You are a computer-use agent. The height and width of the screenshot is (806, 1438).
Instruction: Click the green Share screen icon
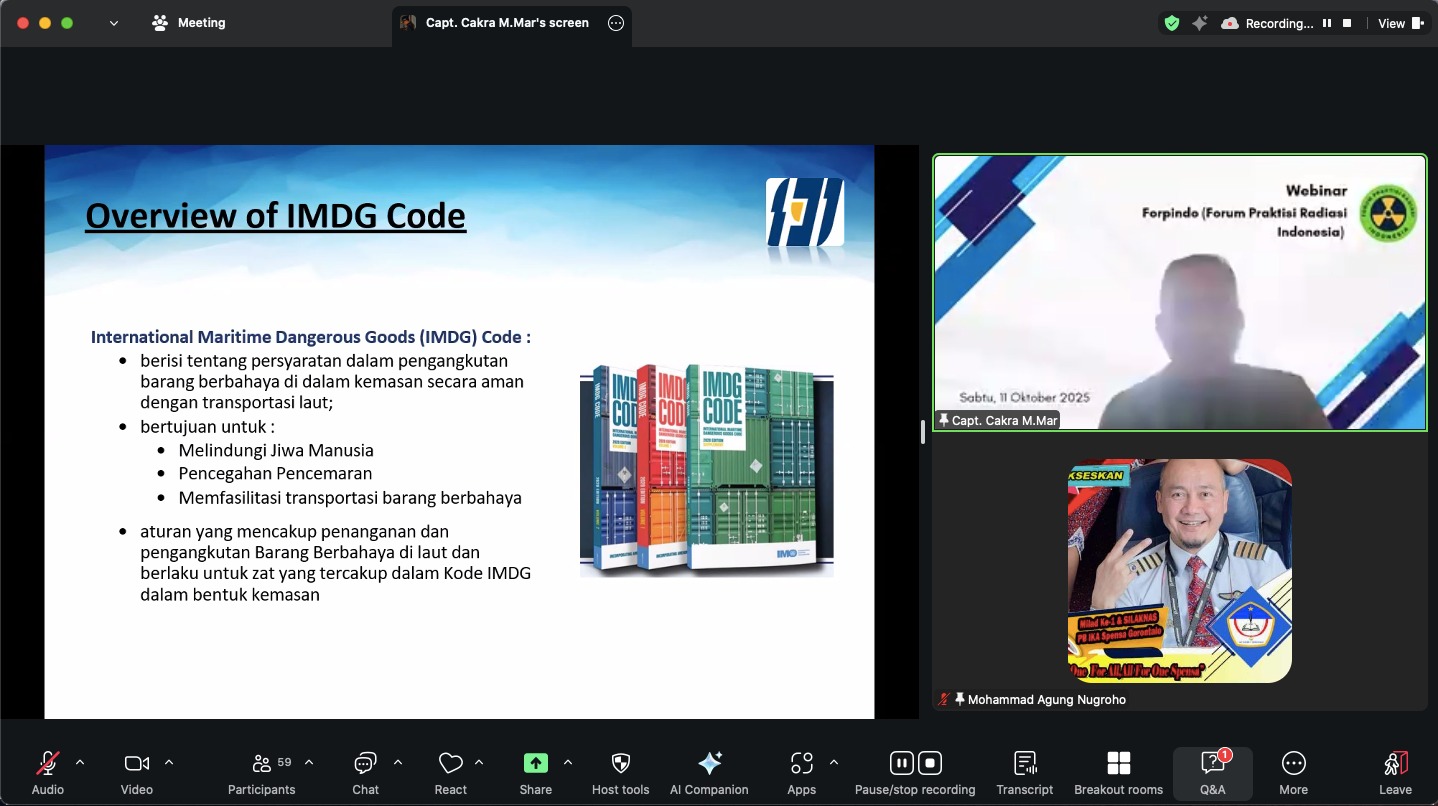(x=535, y=764)
